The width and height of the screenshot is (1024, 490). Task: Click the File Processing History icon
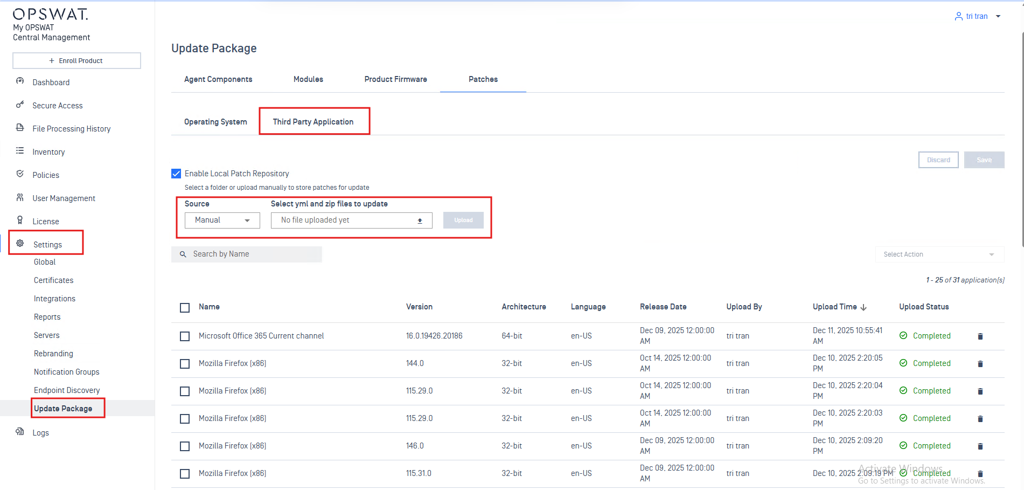pos(20,129)
